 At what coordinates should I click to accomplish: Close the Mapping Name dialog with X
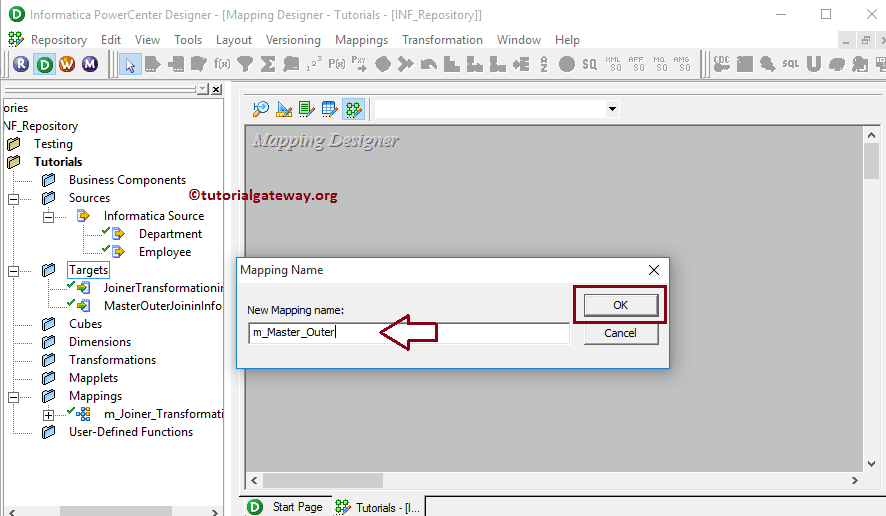(x=654, y=270)
